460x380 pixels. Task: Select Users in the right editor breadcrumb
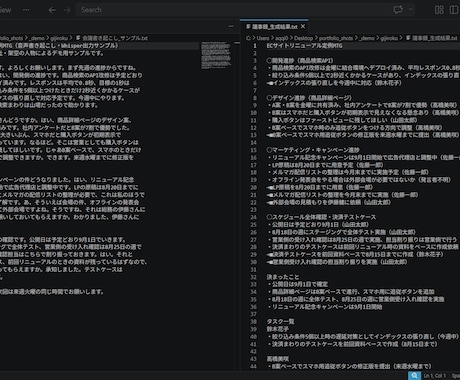point(263,38)
